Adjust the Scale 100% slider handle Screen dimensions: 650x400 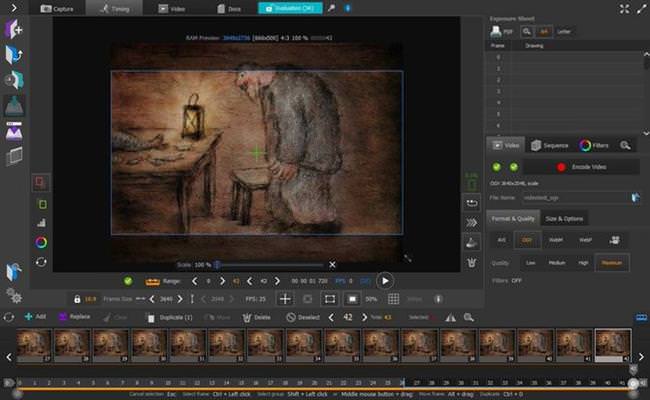(x=217, y=264)
